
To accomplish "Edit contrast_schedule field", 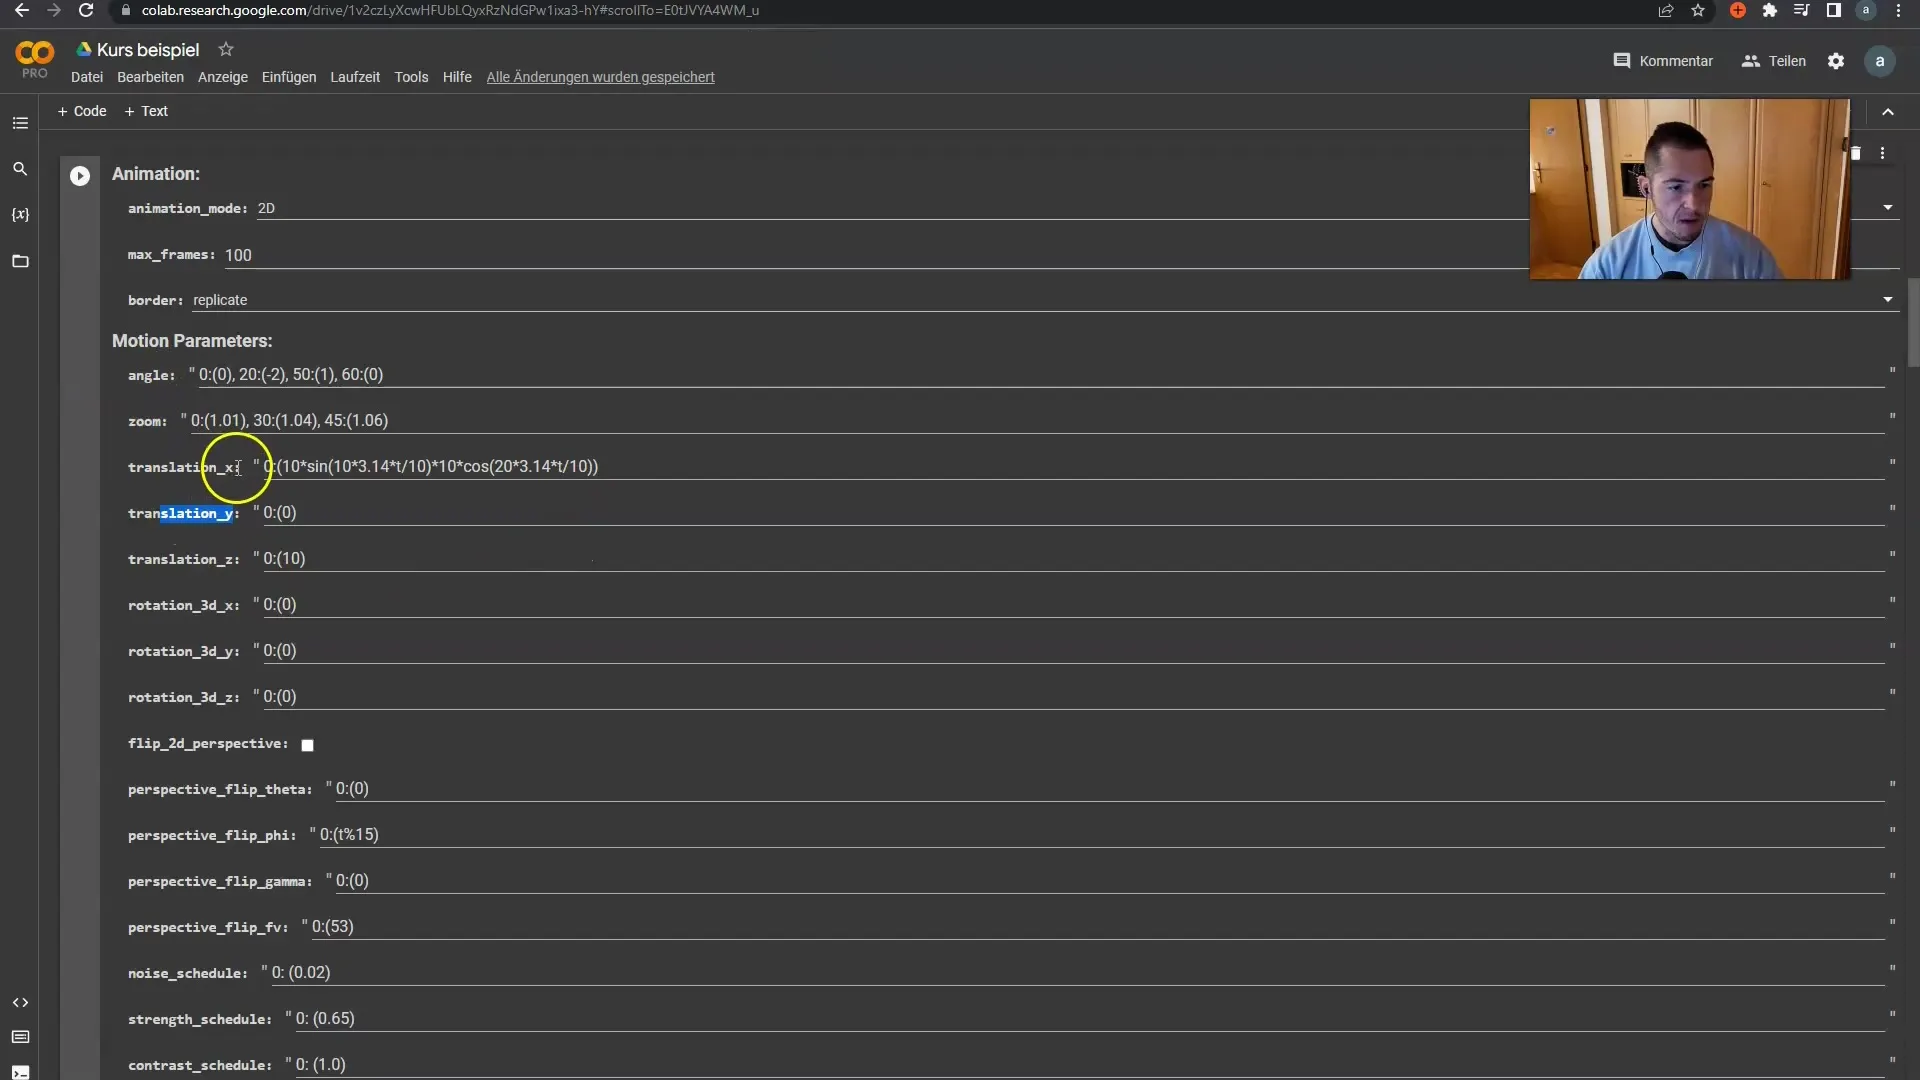I will 1090,1065.
